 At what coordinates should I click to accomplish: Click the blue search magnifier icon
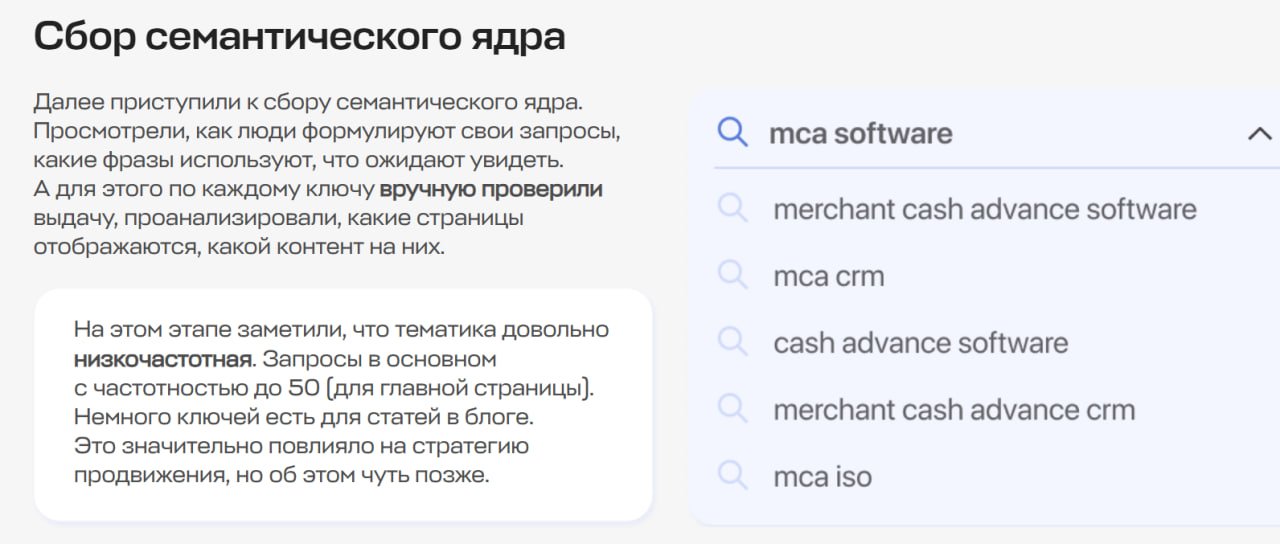[733, 133]
